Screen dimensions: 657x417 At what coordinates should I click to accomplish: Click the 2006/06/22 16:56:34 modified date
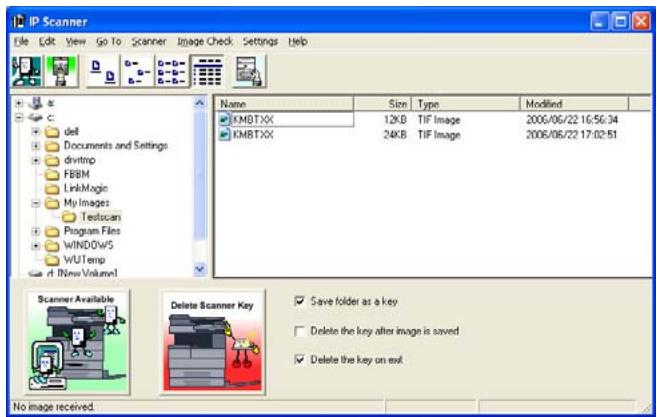572,120
